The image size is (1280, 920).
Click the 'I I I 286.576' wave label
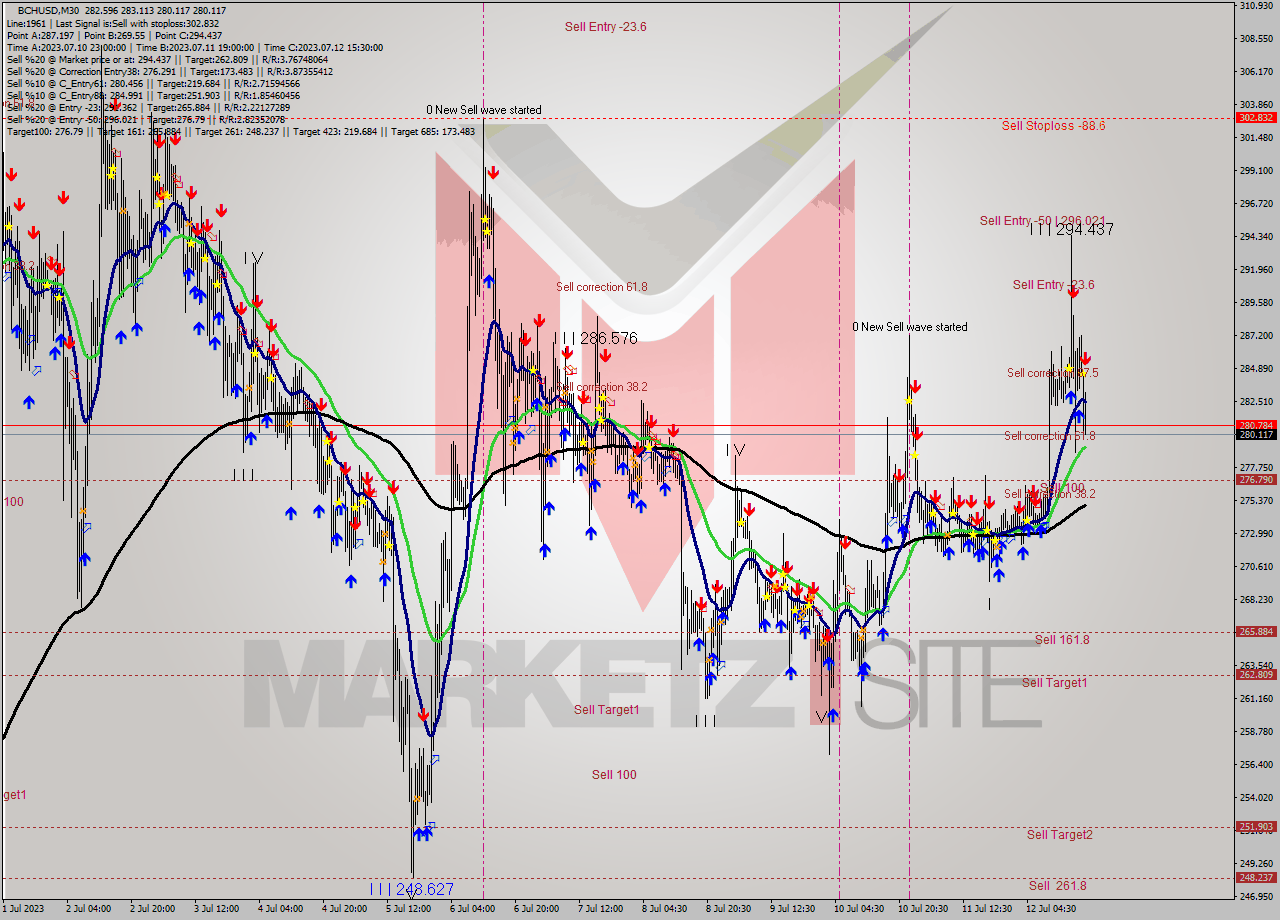coord(598,339)
